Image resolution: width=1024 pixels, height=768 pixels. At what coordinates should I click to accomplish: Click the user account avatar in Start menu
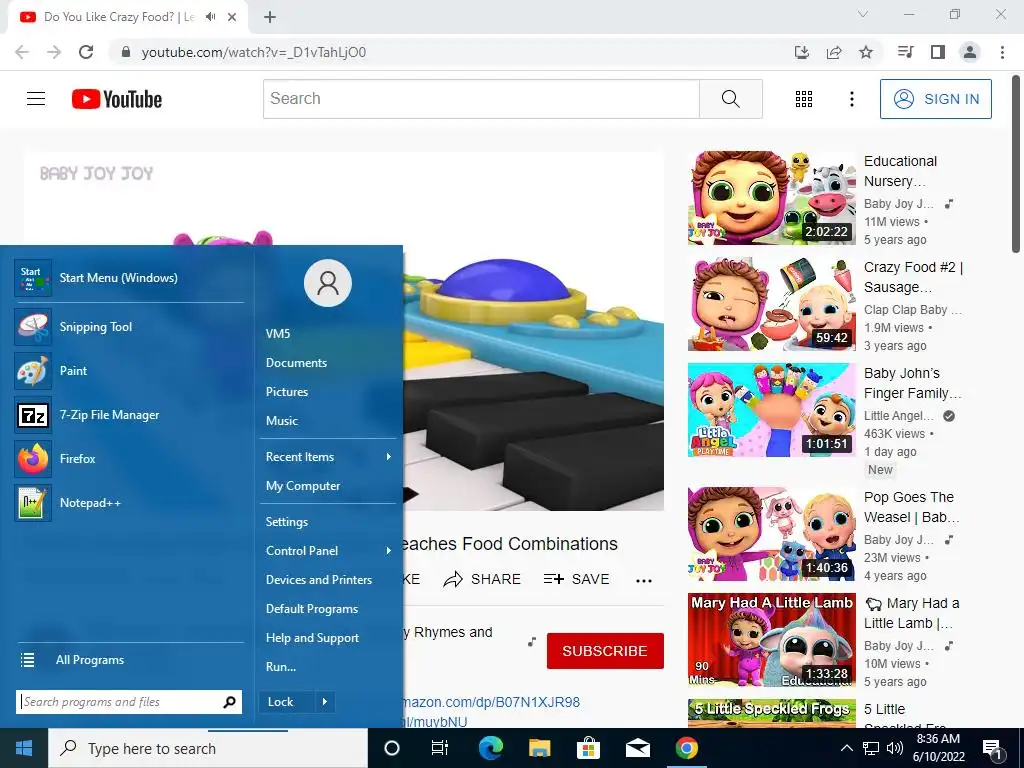[328, 283]
